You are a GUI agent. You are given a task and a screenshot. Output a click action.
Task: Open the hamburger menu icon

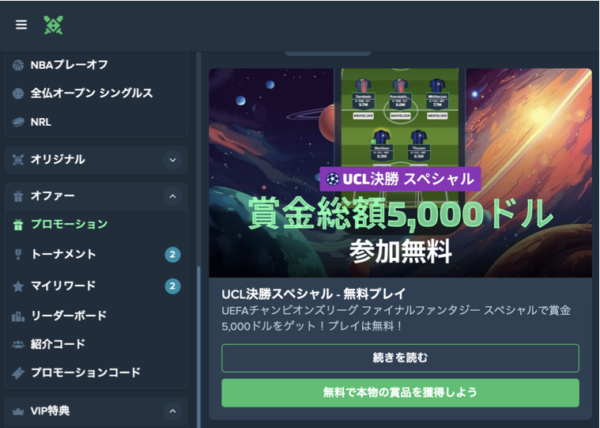tap(21, 25)
